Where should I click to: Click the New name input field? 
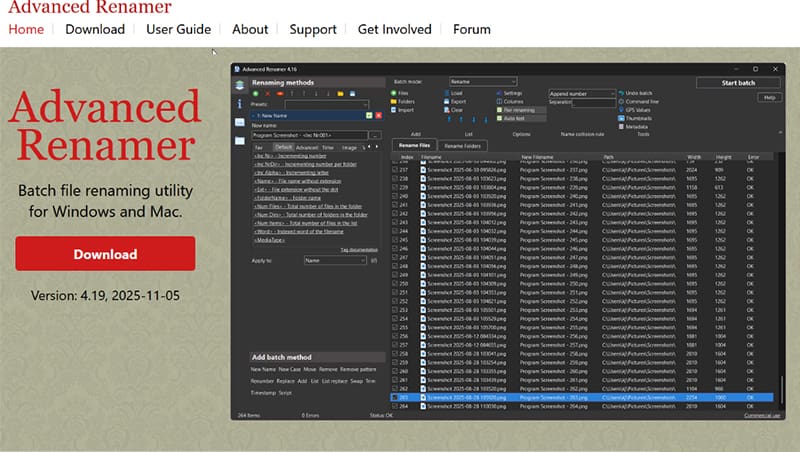(x=310, y=134)
